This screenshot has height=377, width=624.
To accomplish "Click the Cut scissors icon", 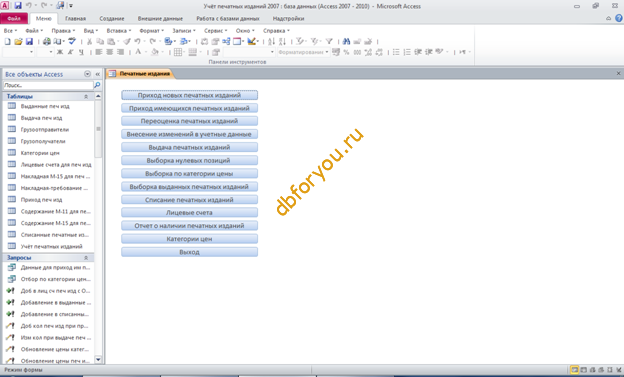I will pos(89,41).
